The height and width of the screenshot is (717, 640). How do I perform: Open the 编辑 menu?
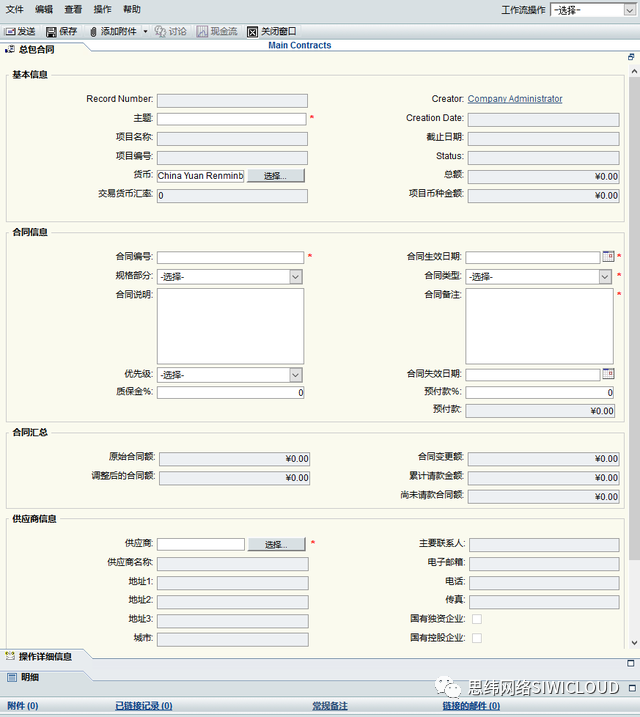tap(44, 9)
